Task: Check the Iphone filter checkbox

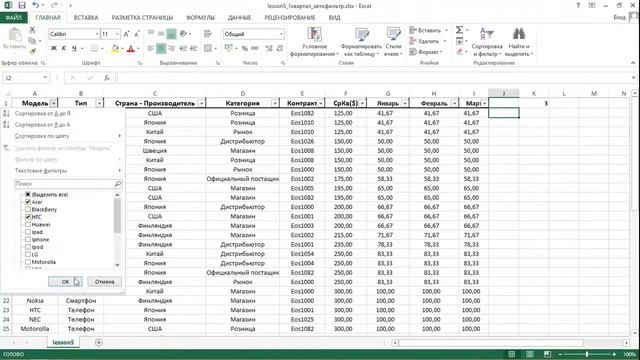Action: click(28, 239)
